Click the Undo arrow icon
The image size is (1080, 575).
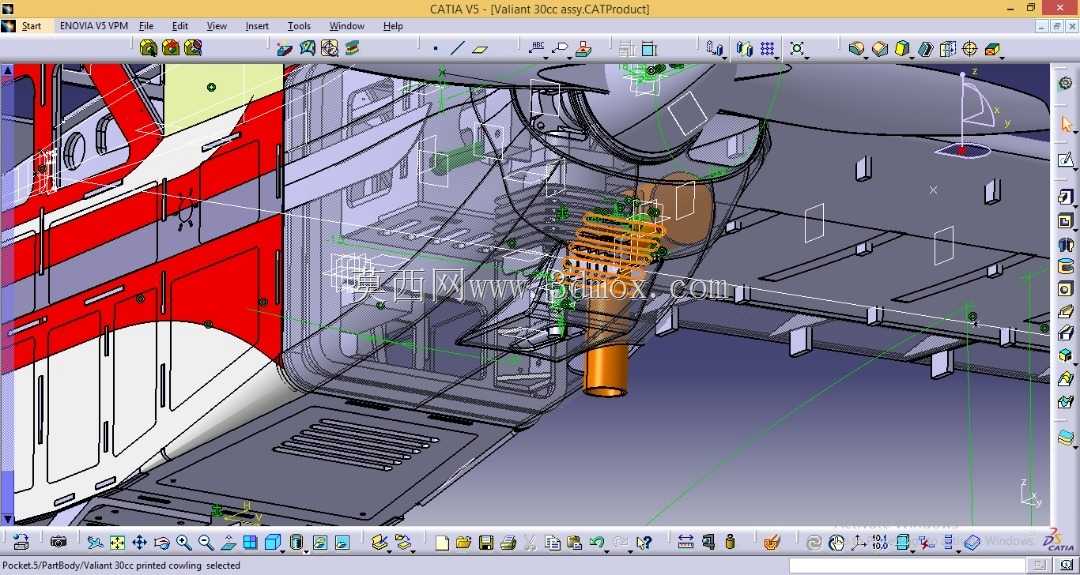596,542
